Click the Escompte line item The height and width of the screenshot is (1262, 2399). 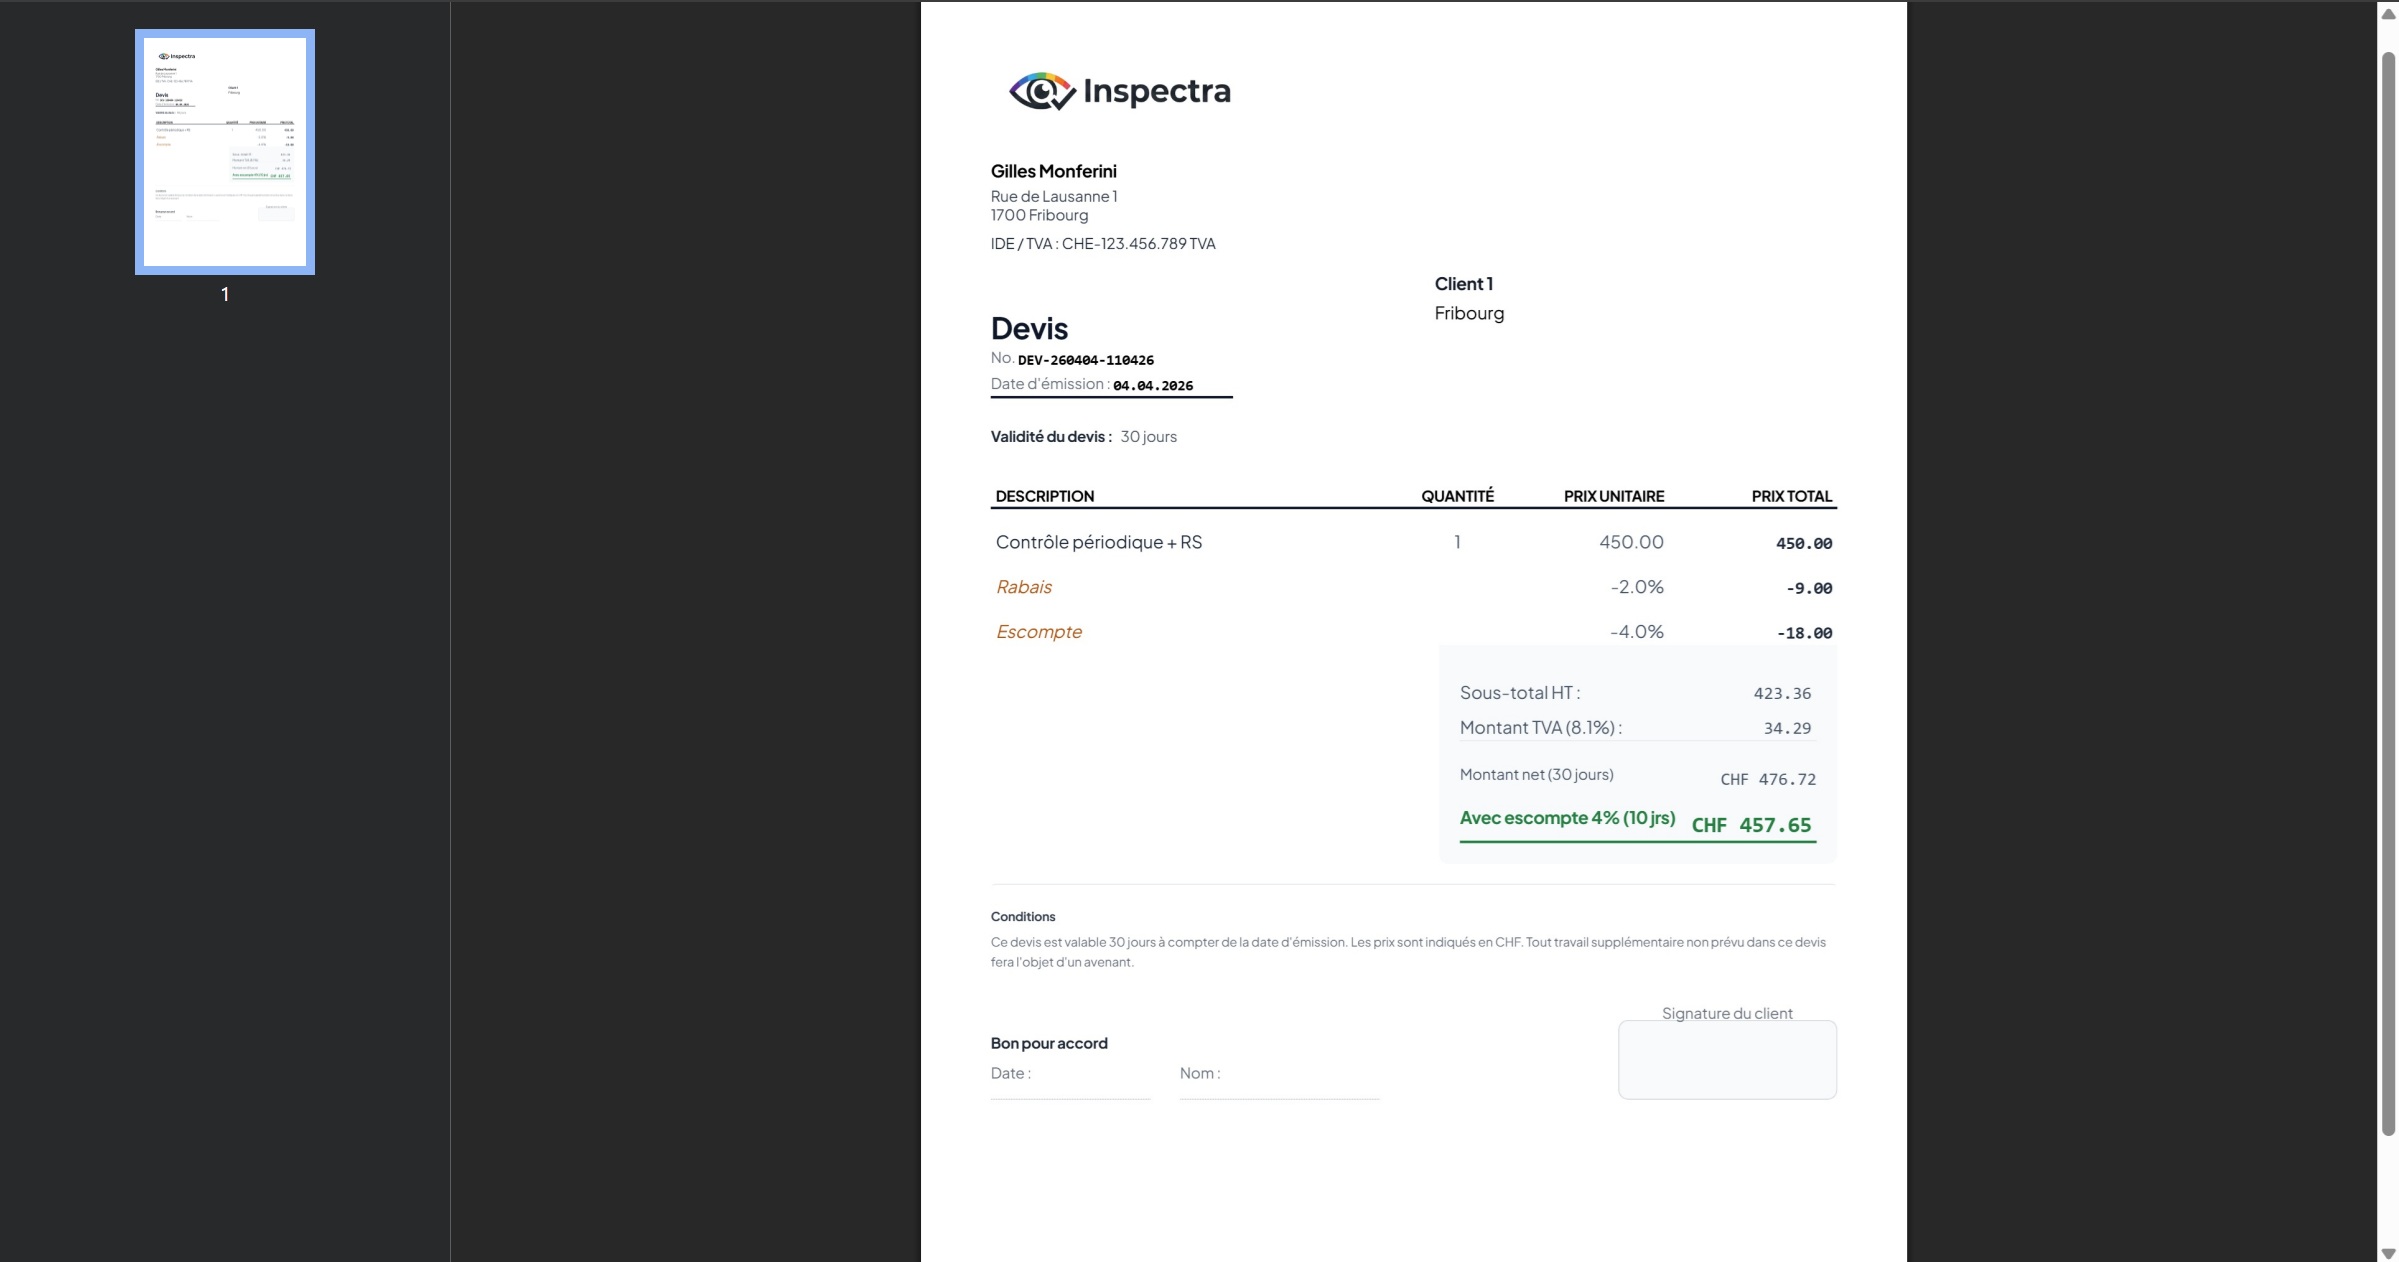point(1038,632)
